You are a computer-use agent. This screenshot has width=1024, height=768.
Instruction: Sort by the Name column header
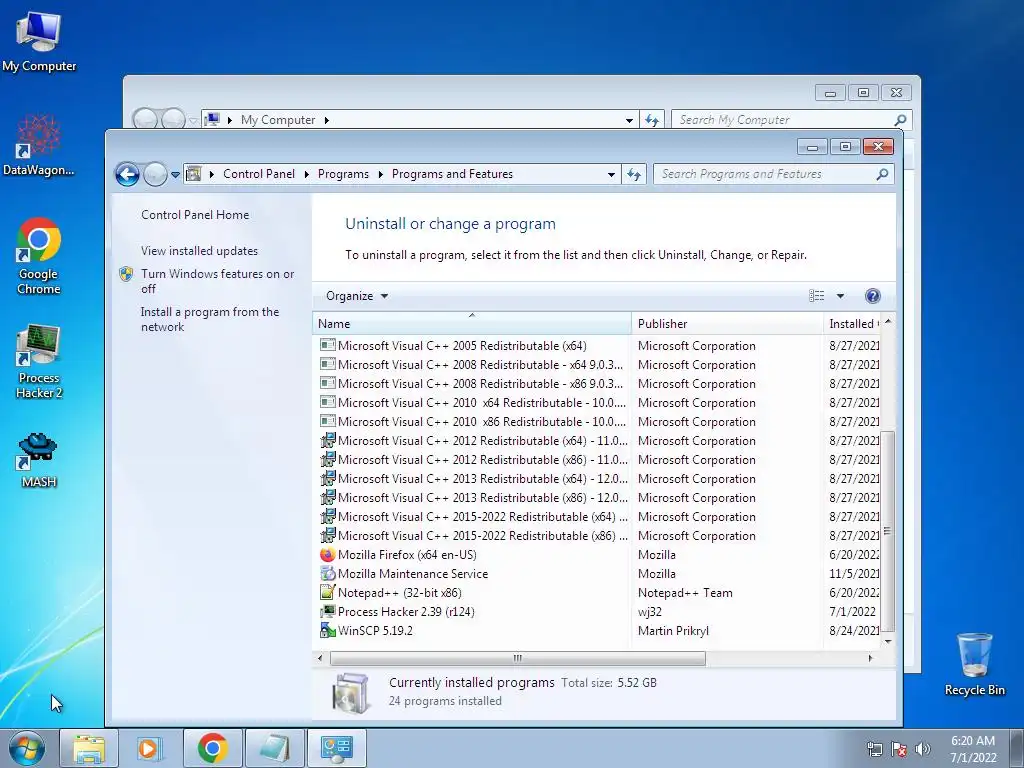coord(472,324)
